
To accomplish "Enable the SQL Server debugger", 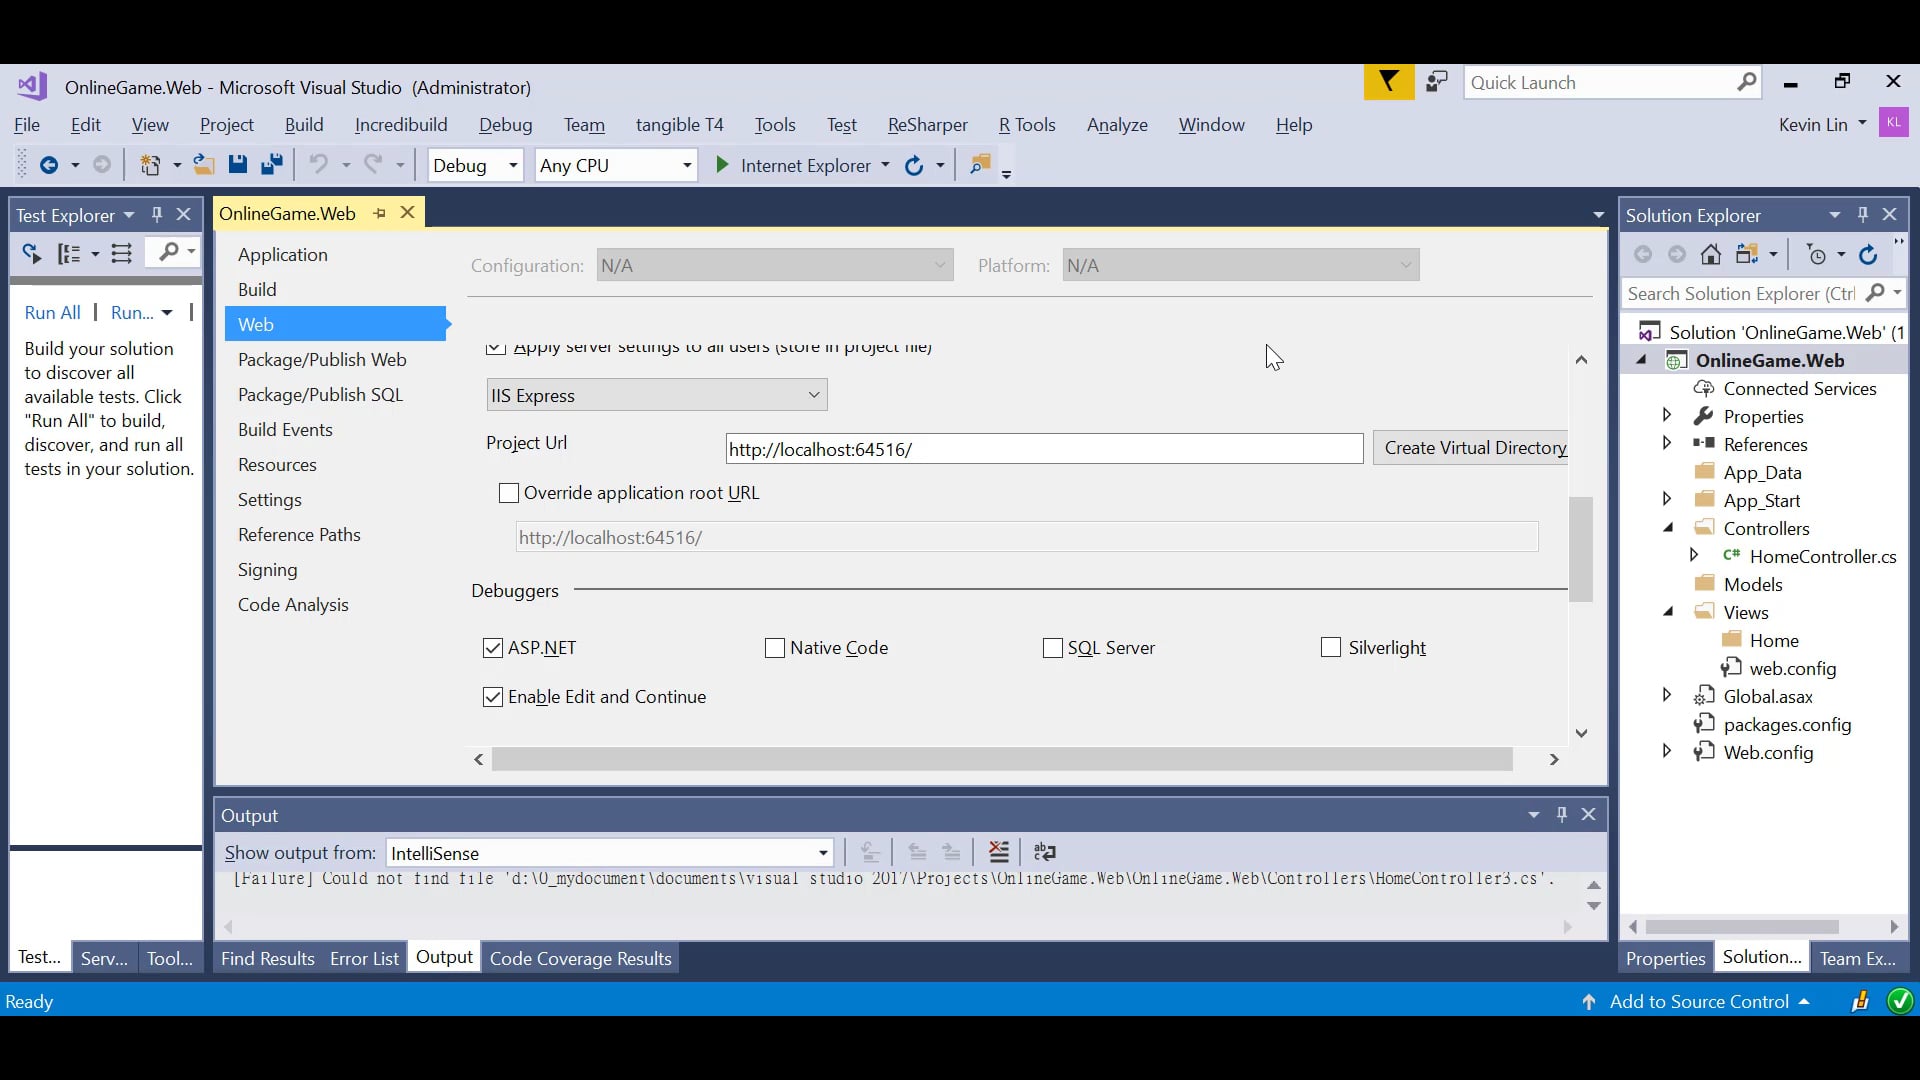I will click(1051, 648).
